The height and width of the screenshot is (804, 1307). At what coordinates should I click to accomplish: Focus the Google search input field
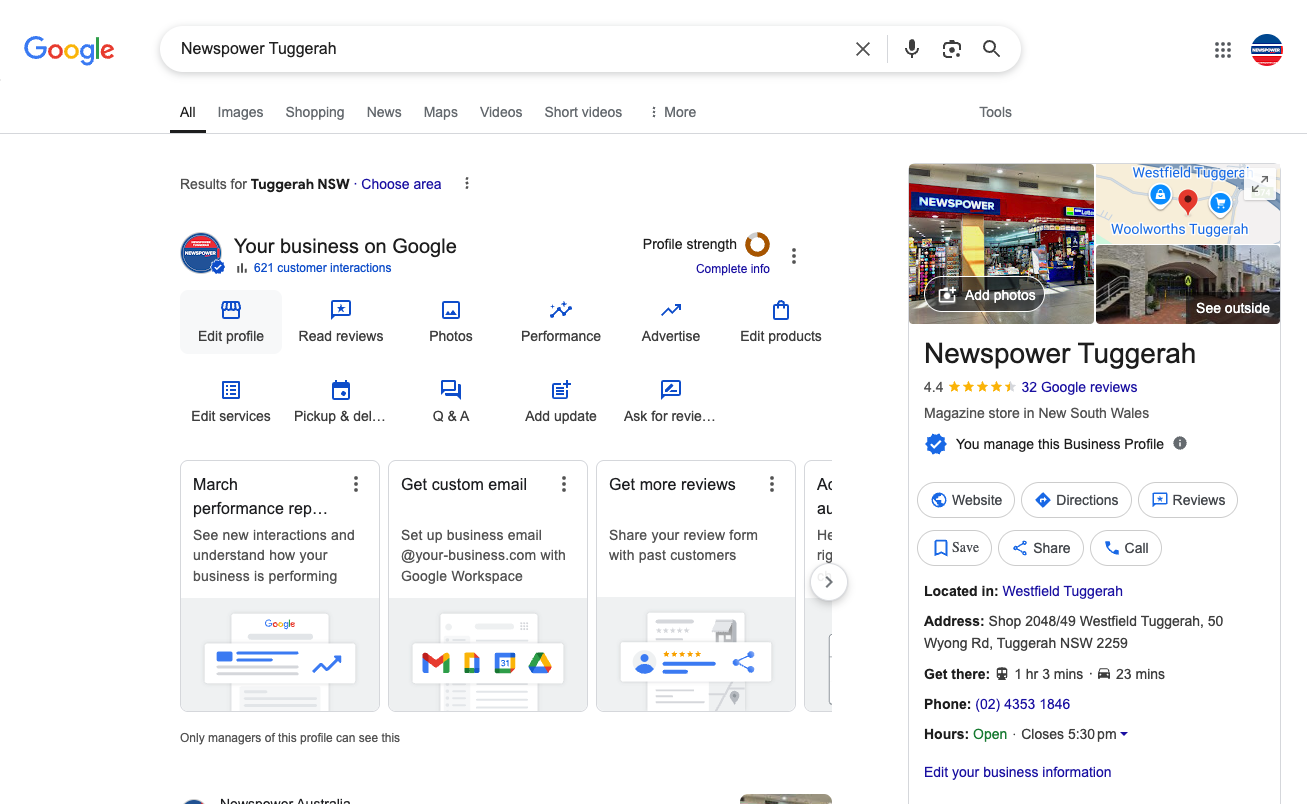(510, 49)
